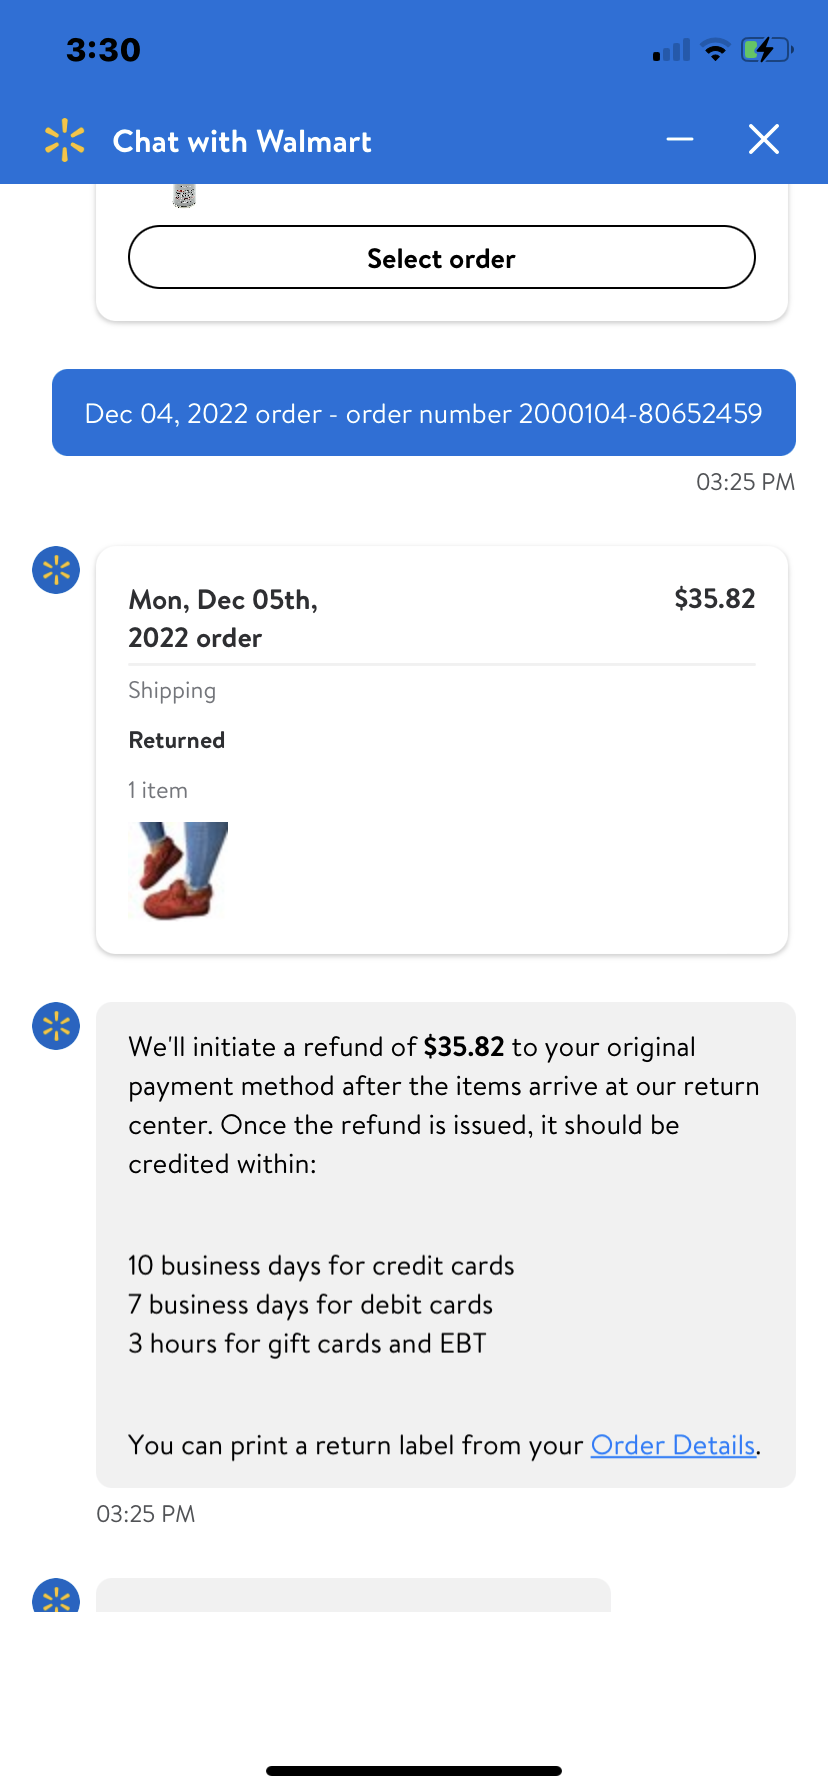Image resolution: width=828 pixels, height=1792 pixels.
Task: Tap the red slippers product thumbnail
Action: coord(178,870)
